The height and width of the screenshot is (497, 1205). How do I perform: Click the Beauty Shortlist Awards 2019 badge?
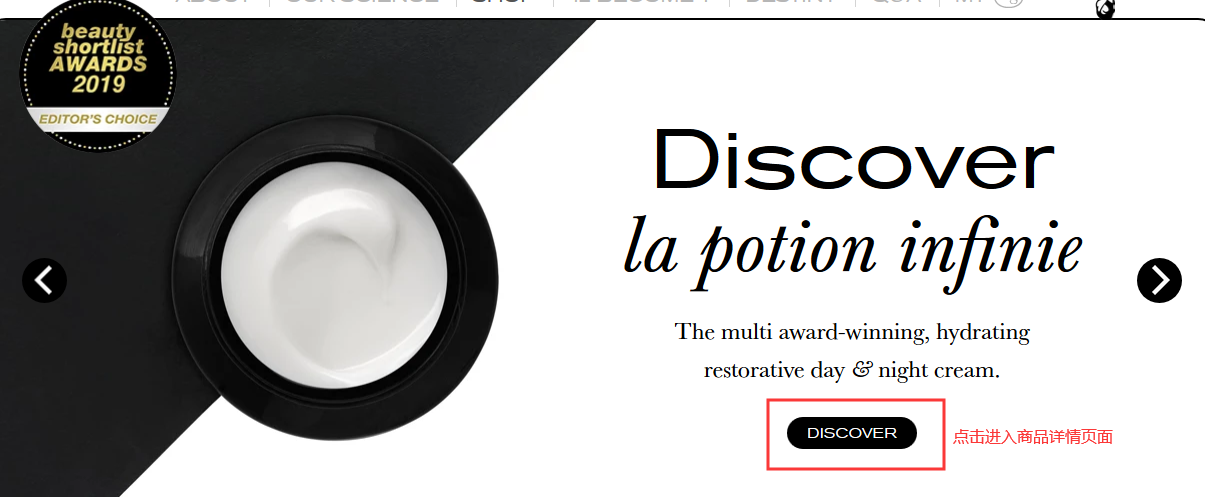pos(97,72)
